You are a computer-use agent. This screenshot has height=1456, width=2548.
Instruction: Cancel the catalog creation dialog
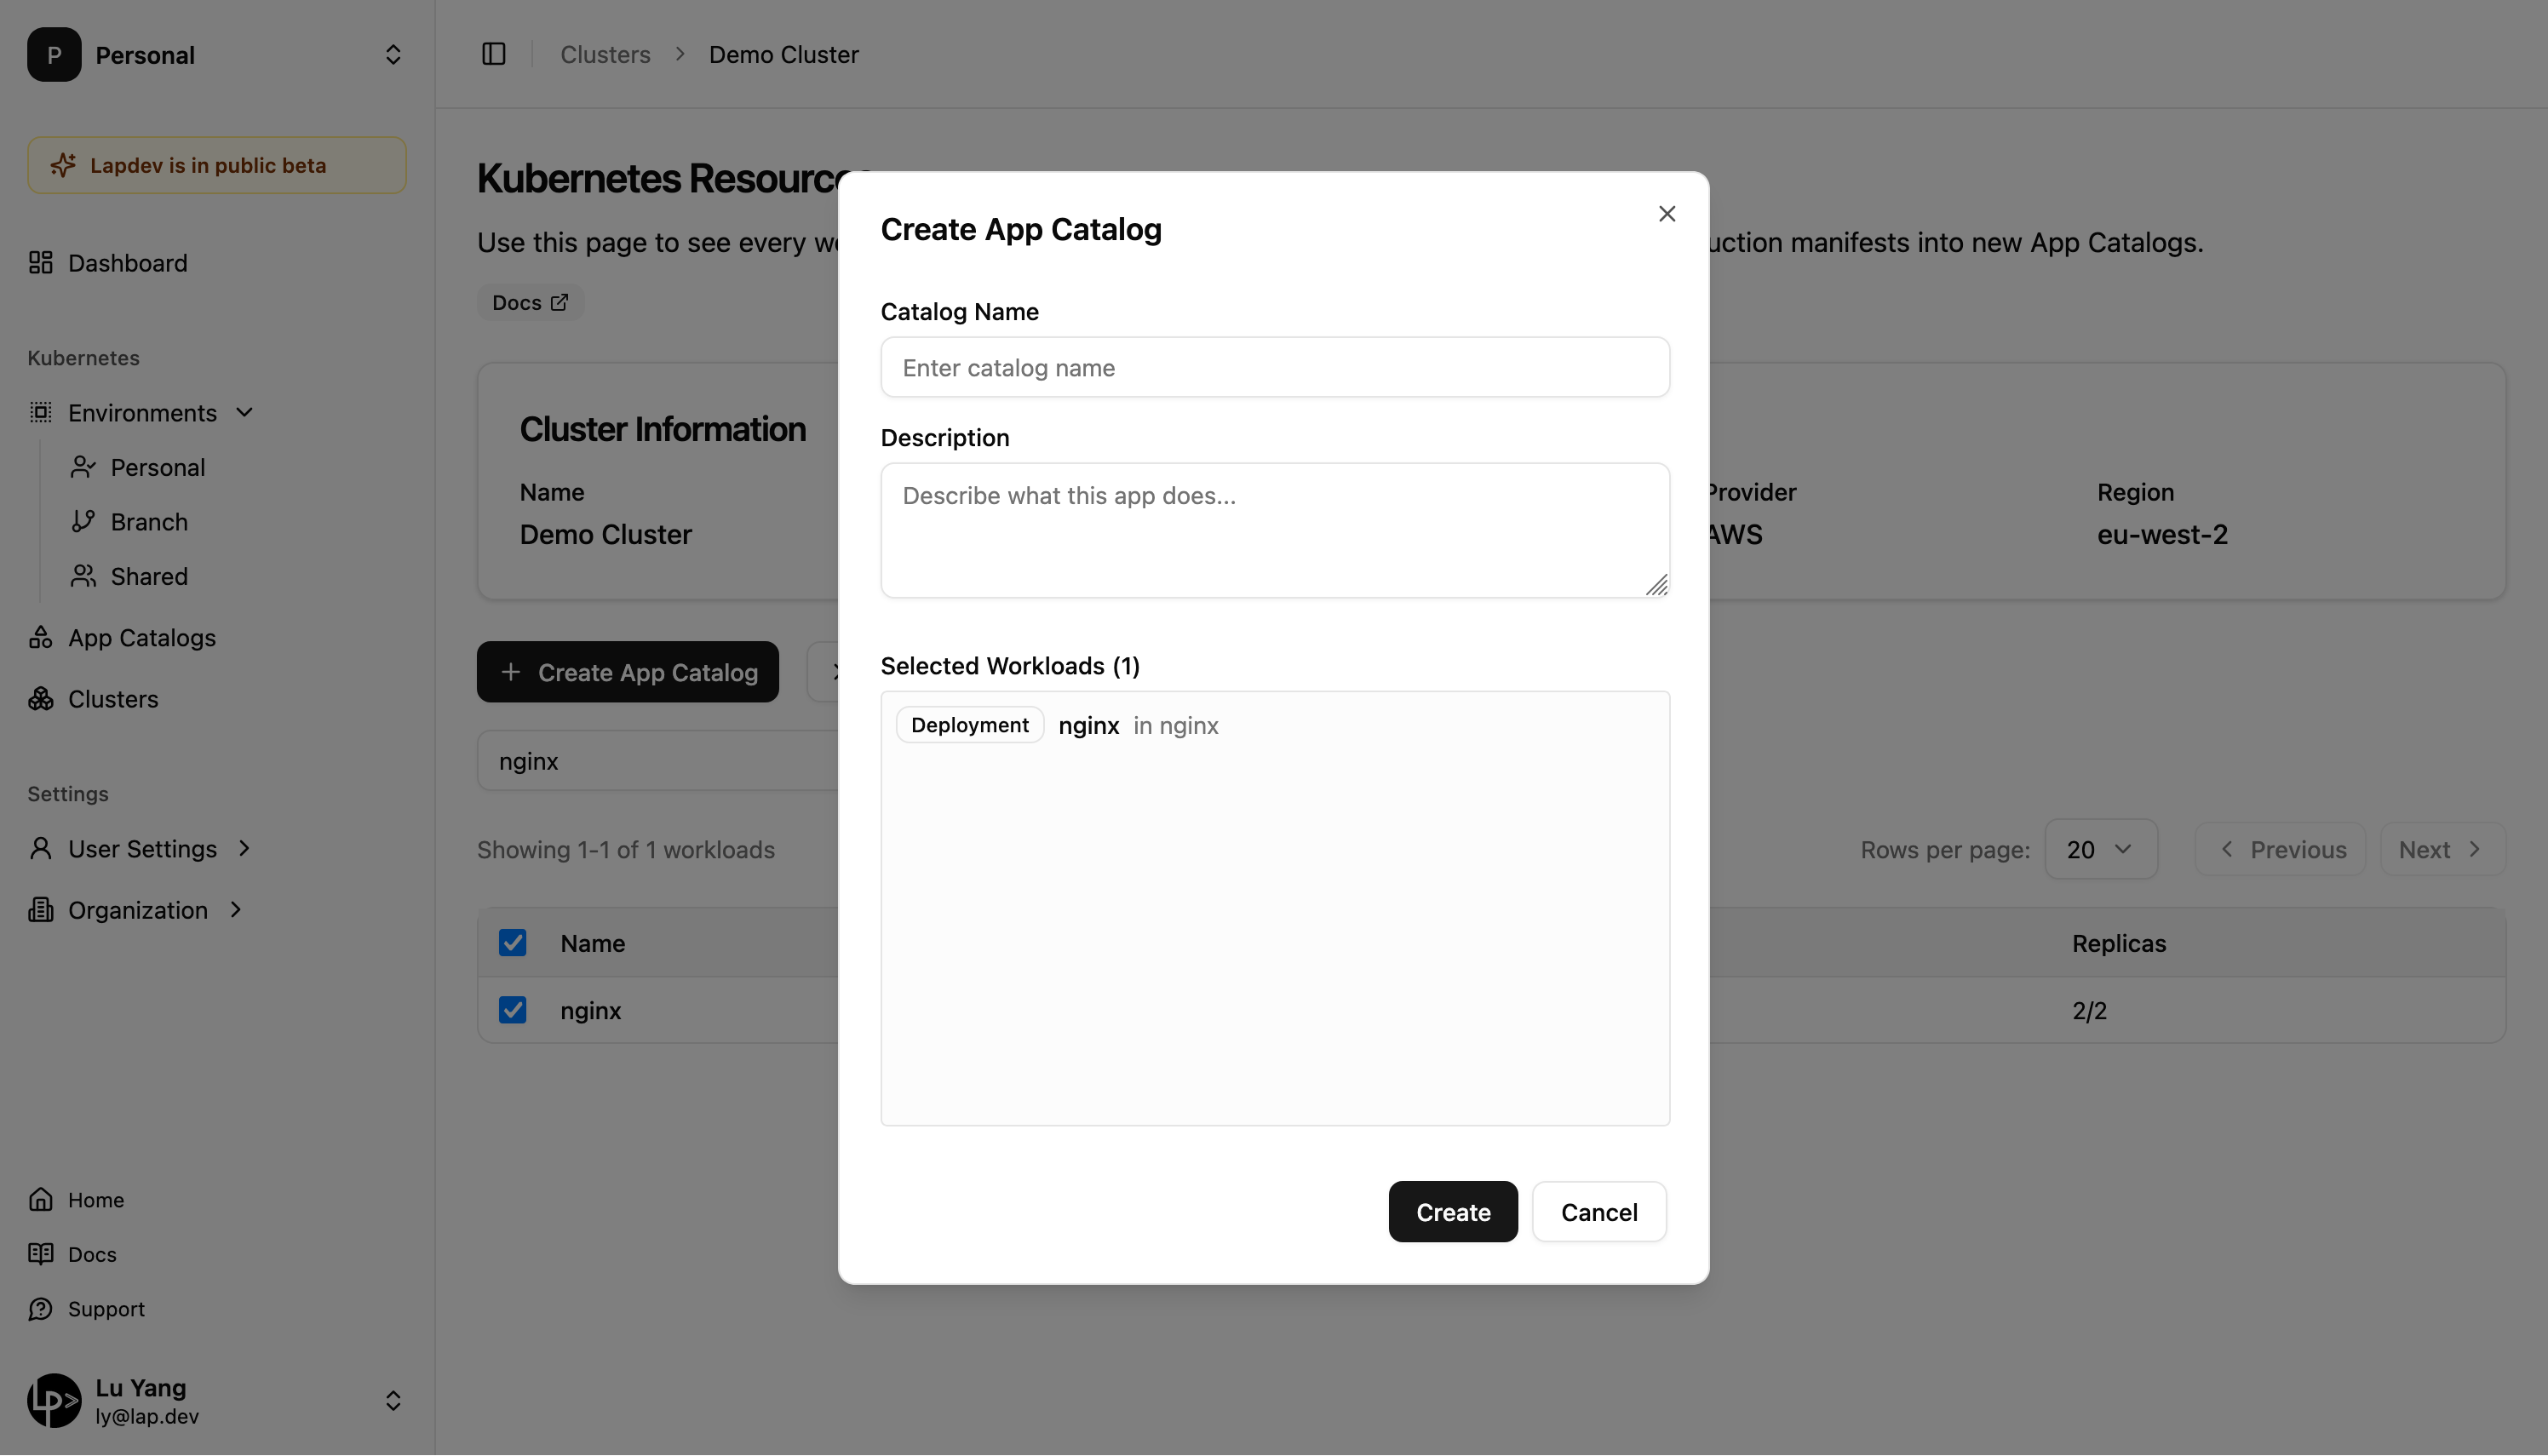1598,1212
